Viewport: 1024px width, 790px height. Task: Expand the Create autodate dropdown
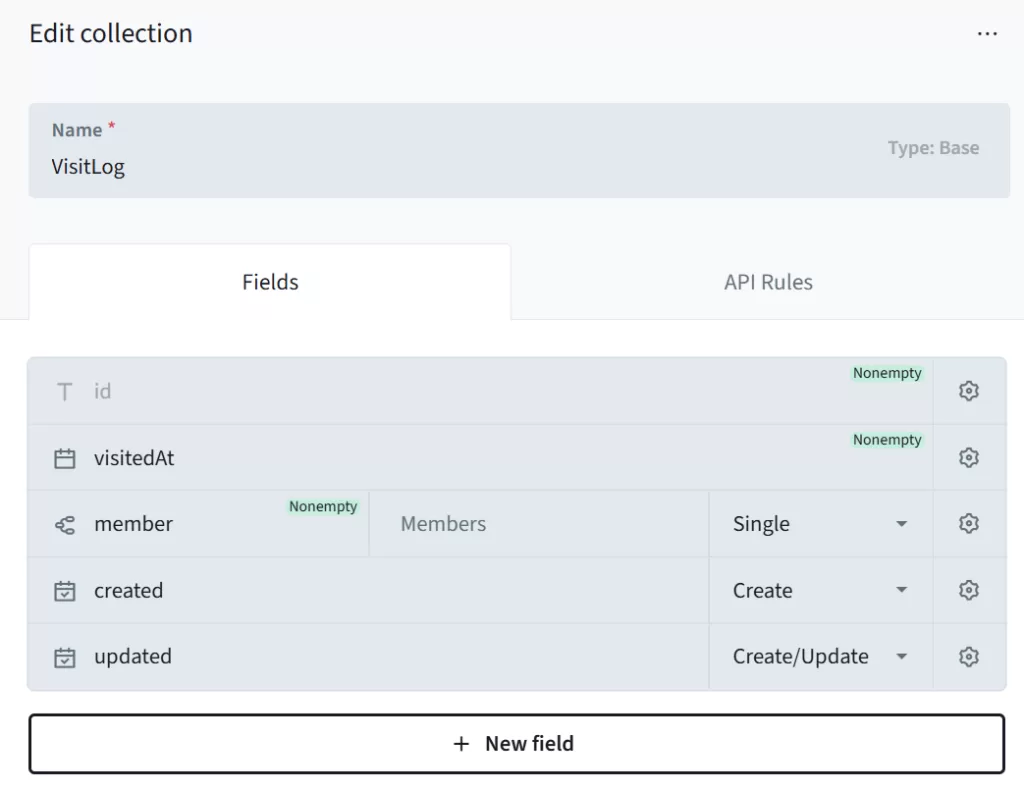(x=820, y=590)
